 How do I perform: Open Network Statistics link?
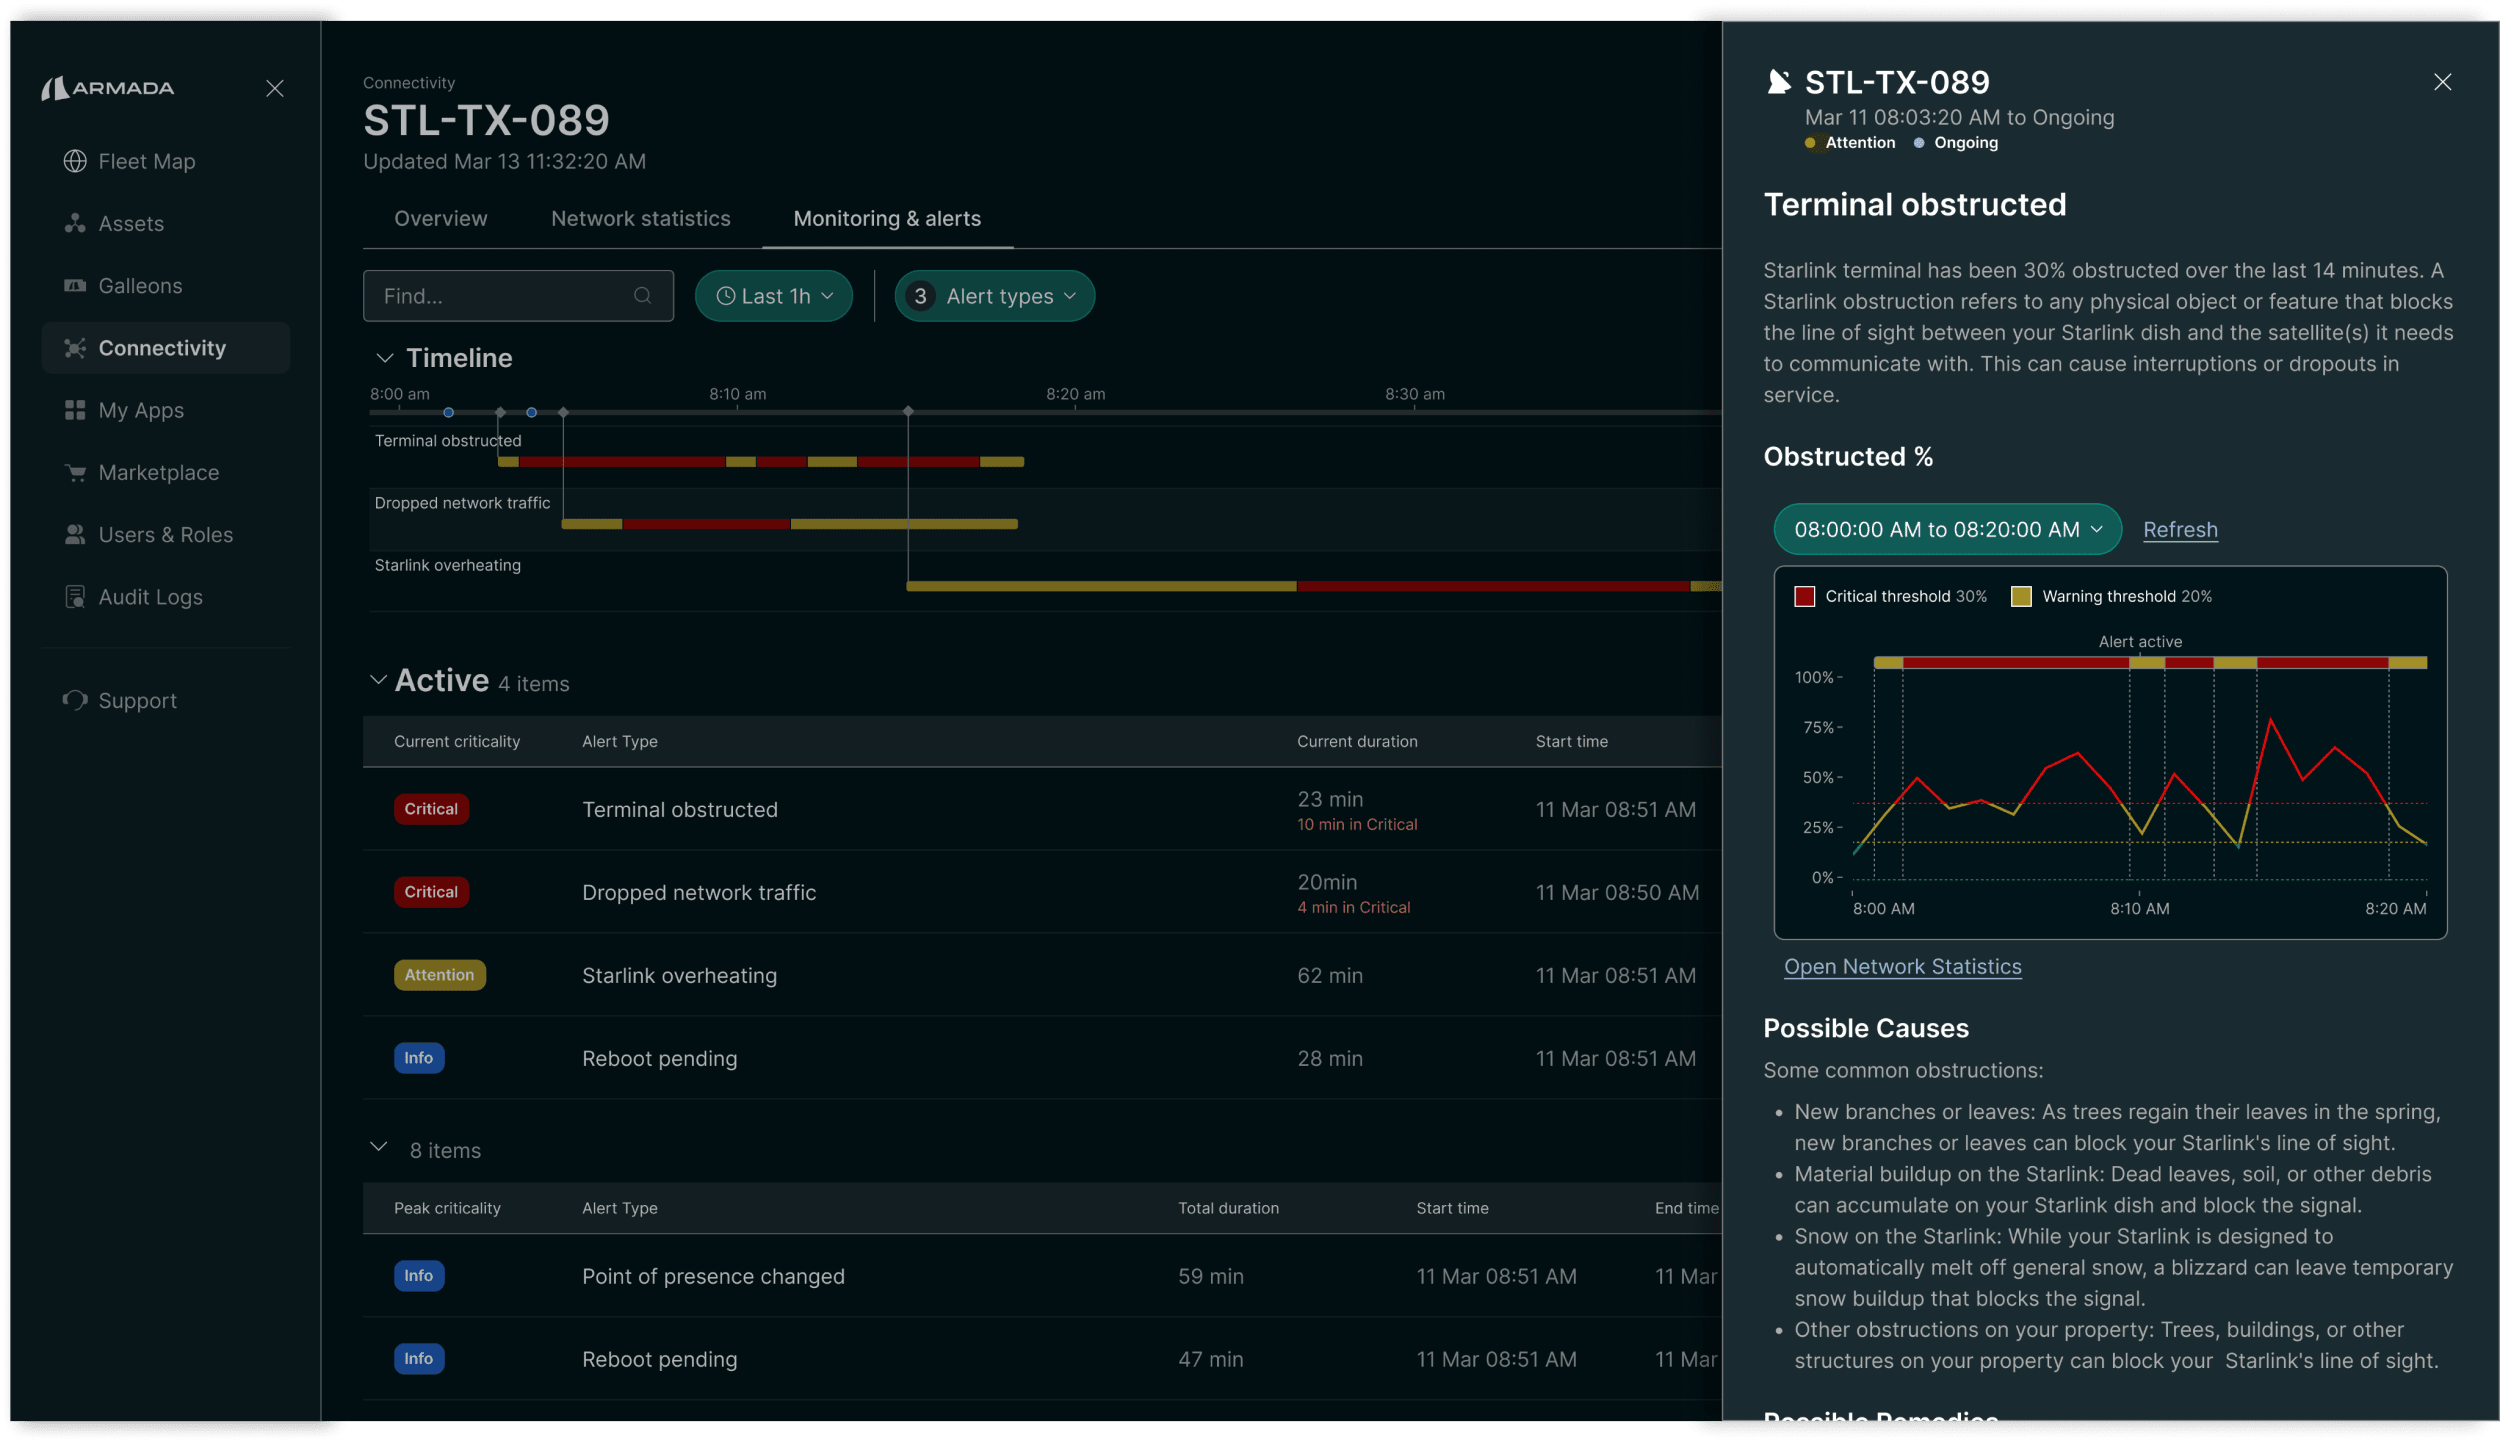click(1902, 967)
